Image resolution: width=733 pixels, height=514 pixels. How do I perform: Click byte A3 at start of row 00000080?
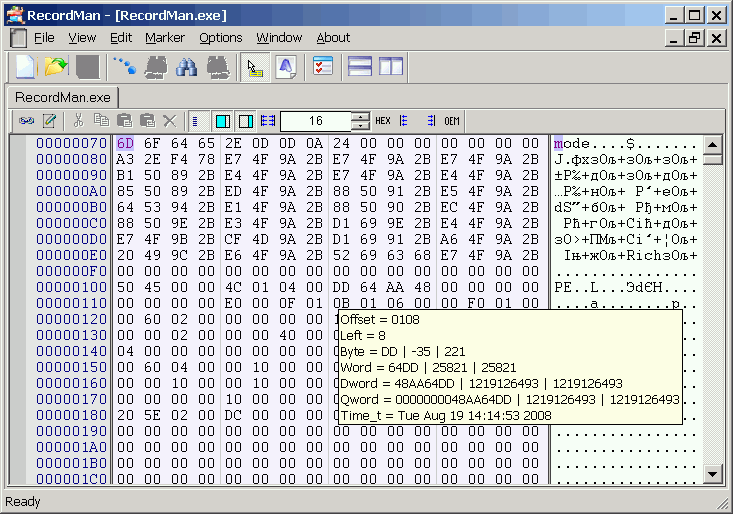coord(125,159)
